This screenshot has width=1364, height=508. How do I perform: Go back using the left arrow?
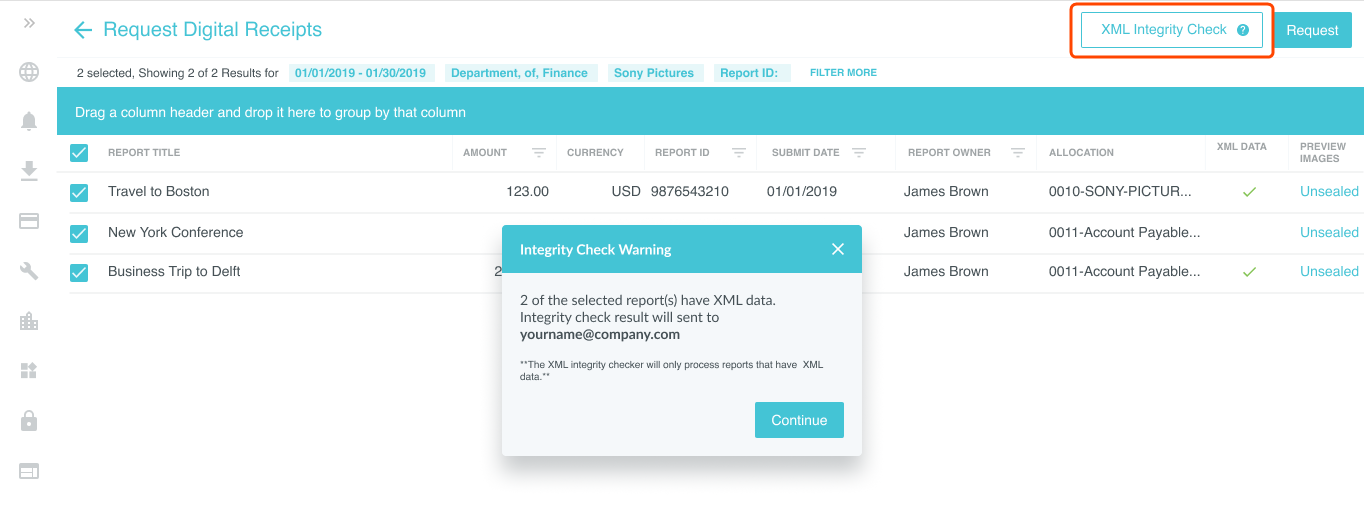(83, 30)
